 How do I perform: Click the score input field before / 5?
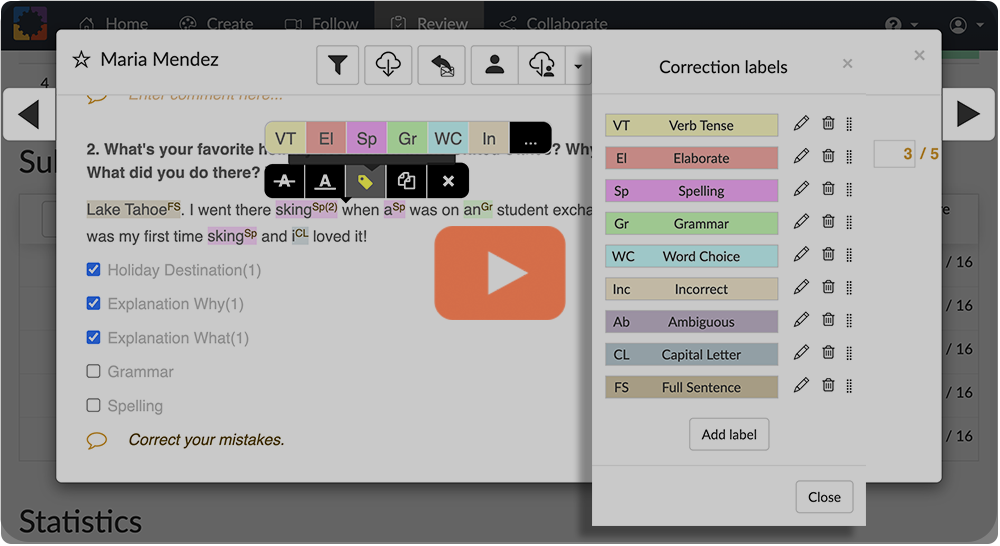coord(894,154)
